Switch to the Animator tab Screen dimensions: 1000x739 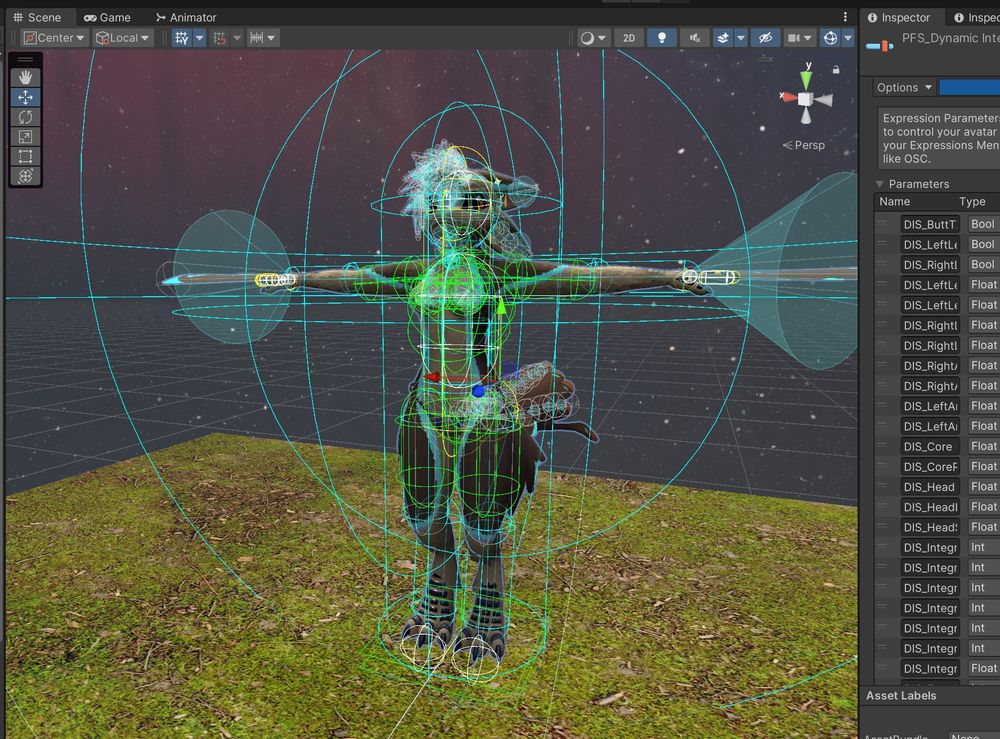coord(186,17)
